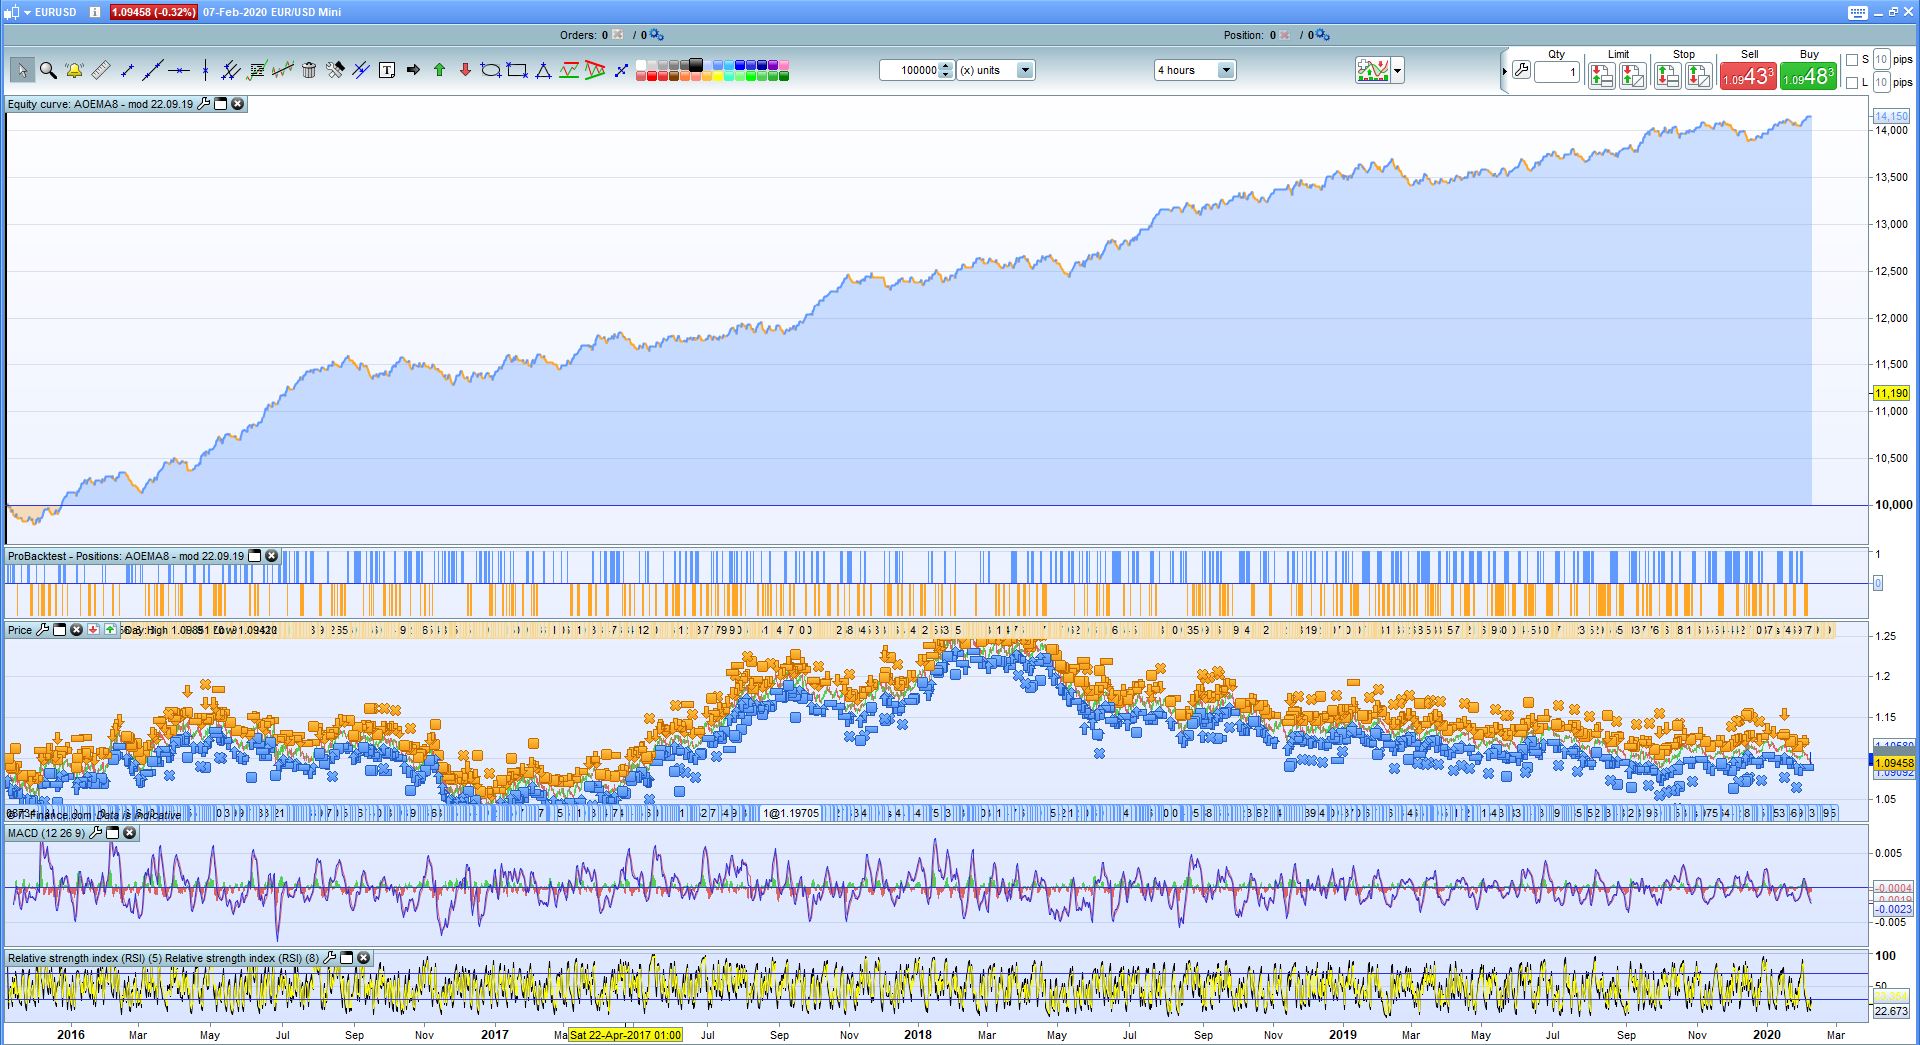Image resolution: width=1920 pixels, height=1045 pixels.
Task: Pick the red down arrow drawing tool
Action: [465, 70]
